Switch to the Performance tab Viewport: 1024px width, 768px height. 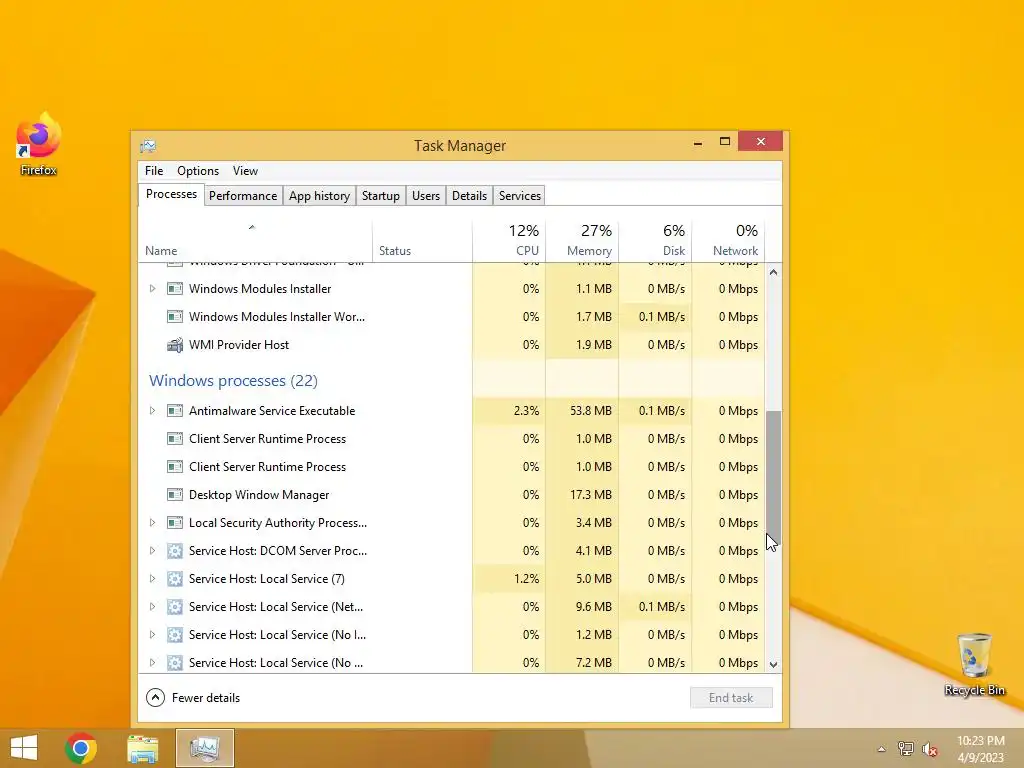pos(243,196)
